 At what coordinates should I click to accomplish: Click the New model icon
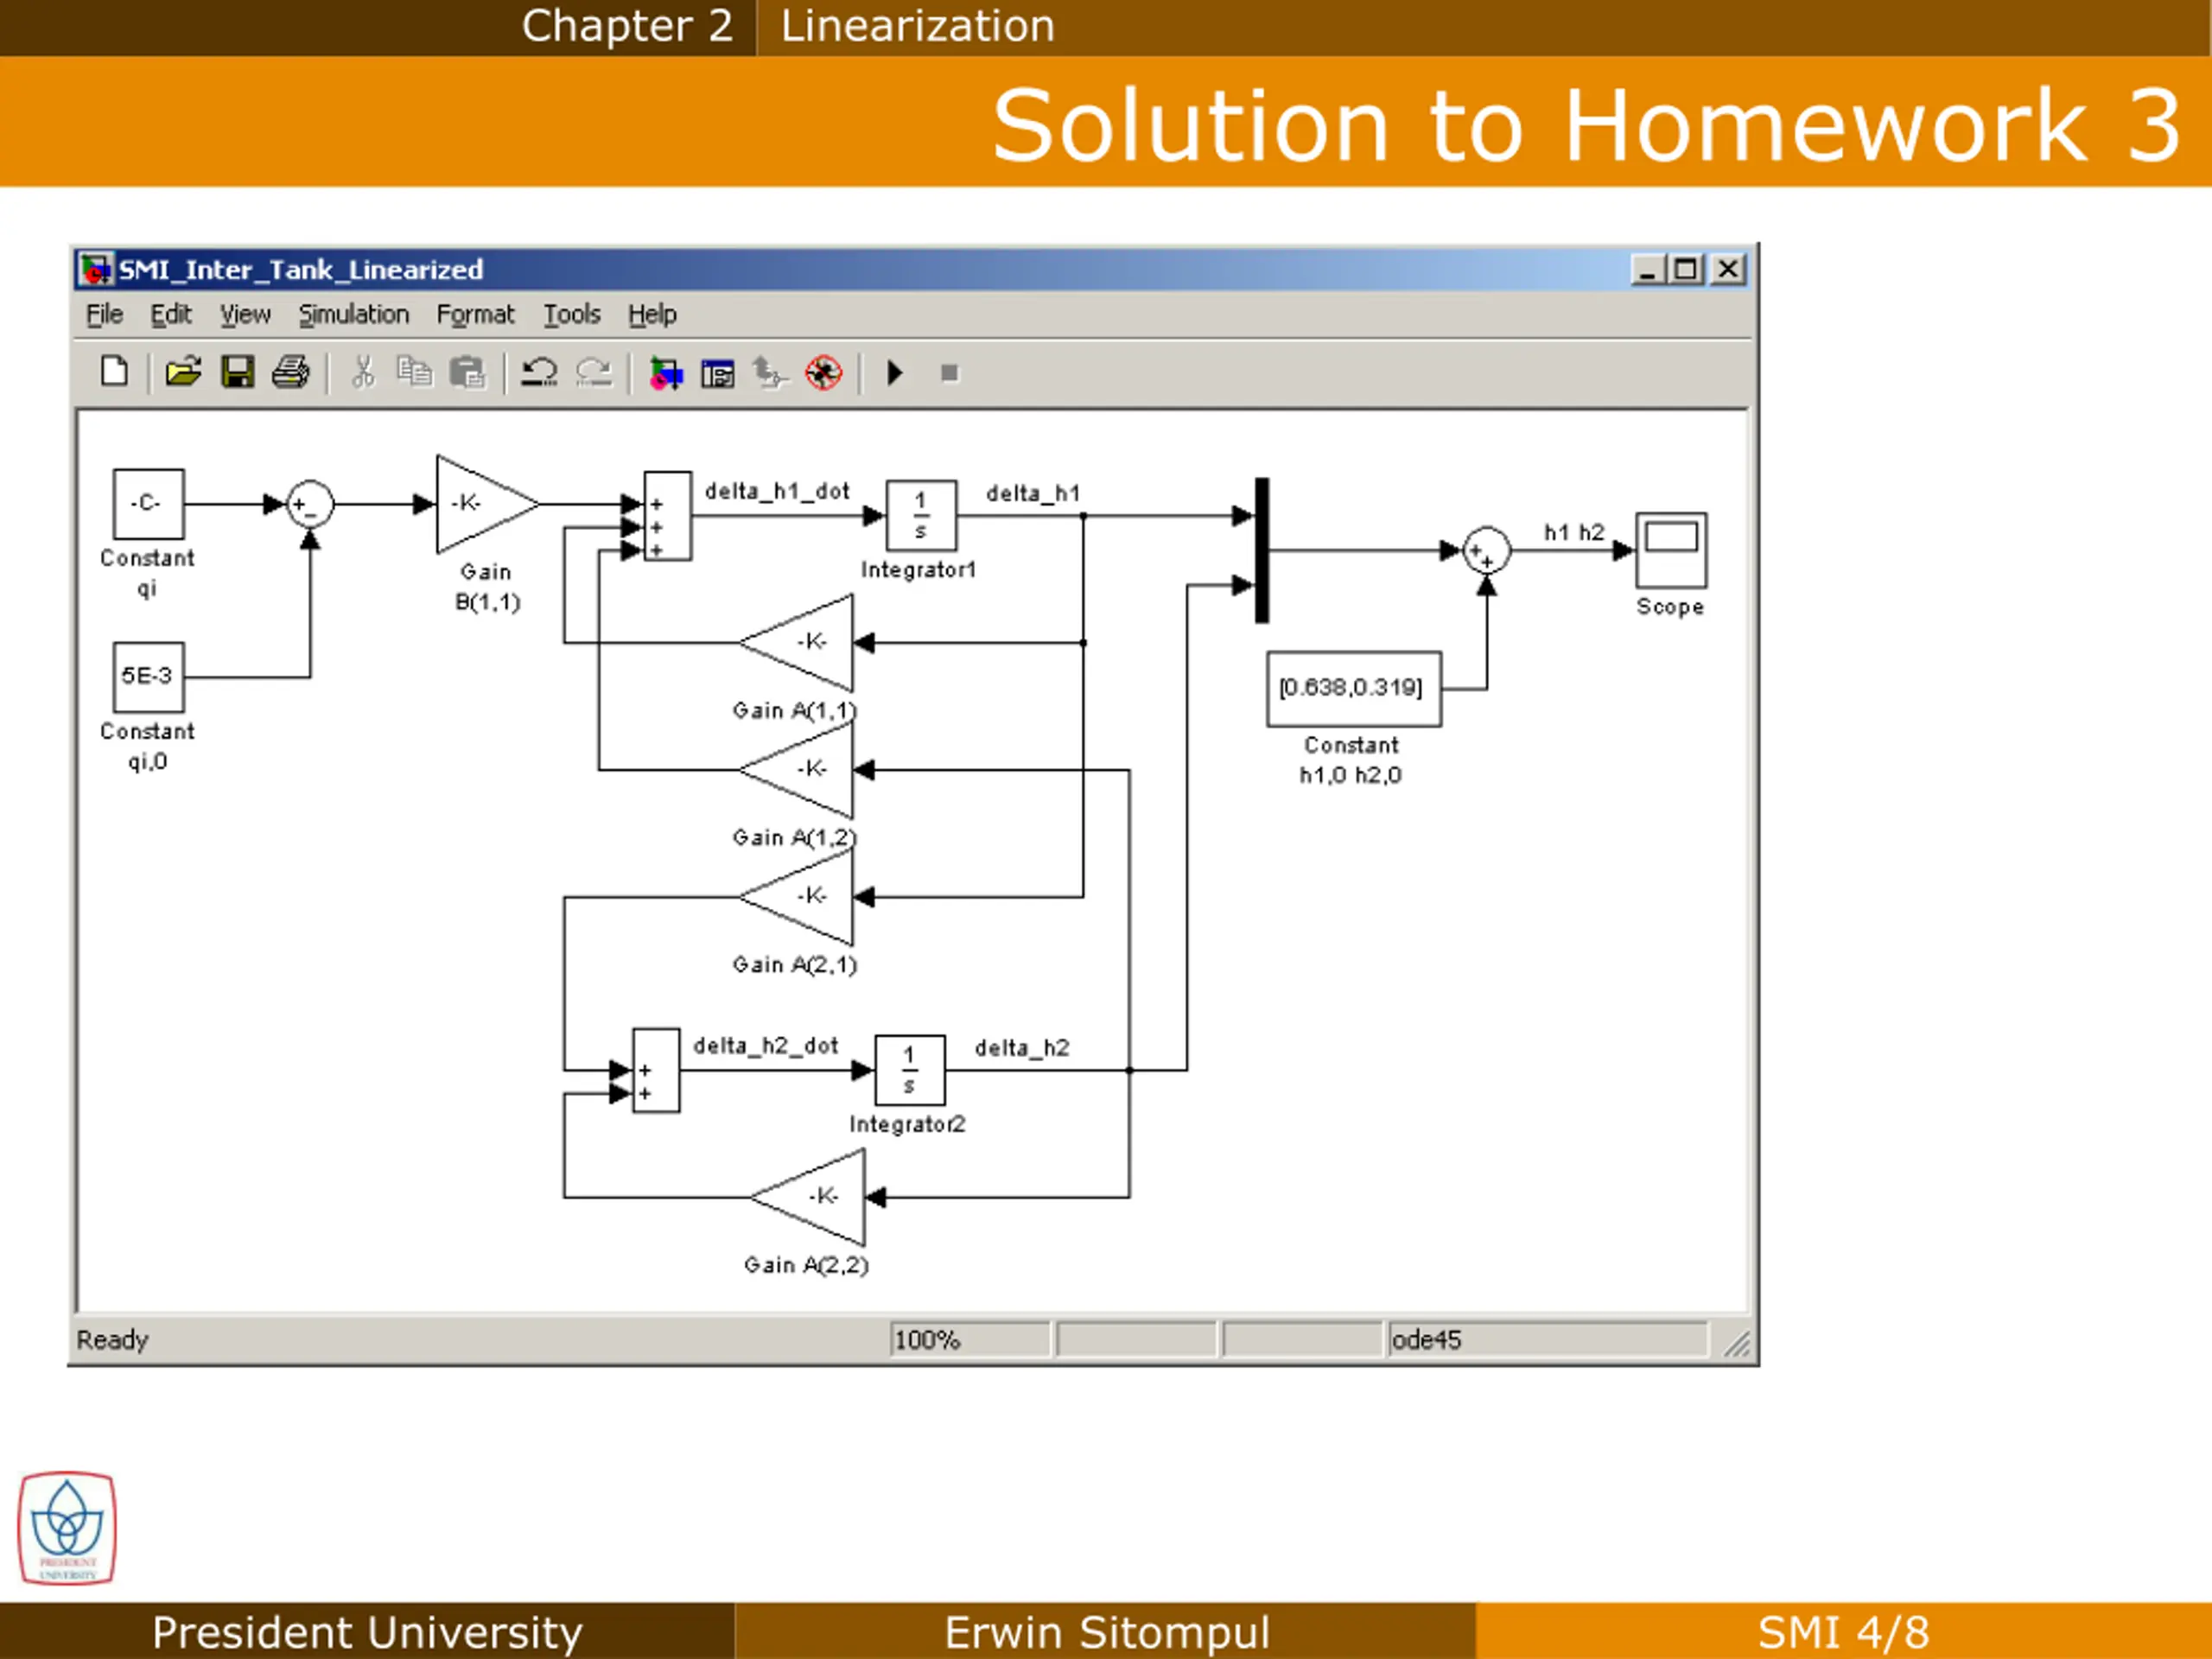click(x=115, y=372)
